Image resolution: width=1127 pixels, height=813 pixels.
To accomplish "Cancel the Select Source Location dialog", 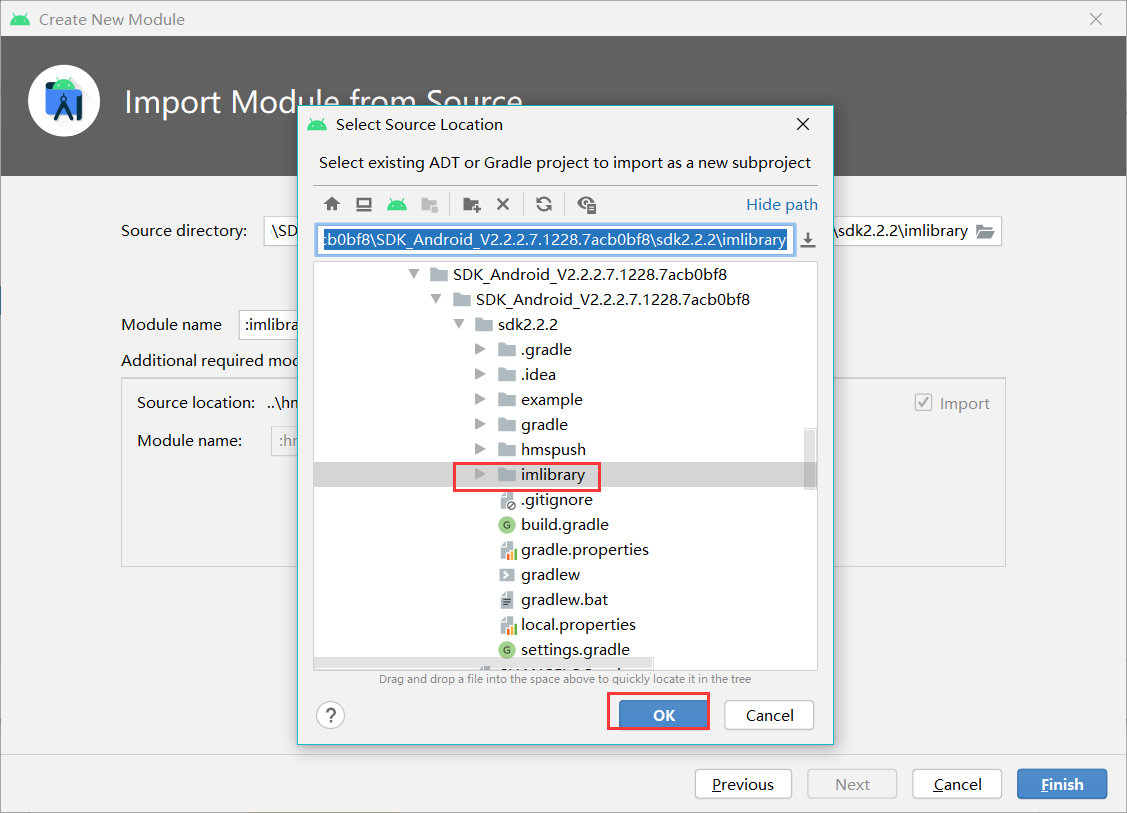I will pyautogui.click(x=769, y=715).
